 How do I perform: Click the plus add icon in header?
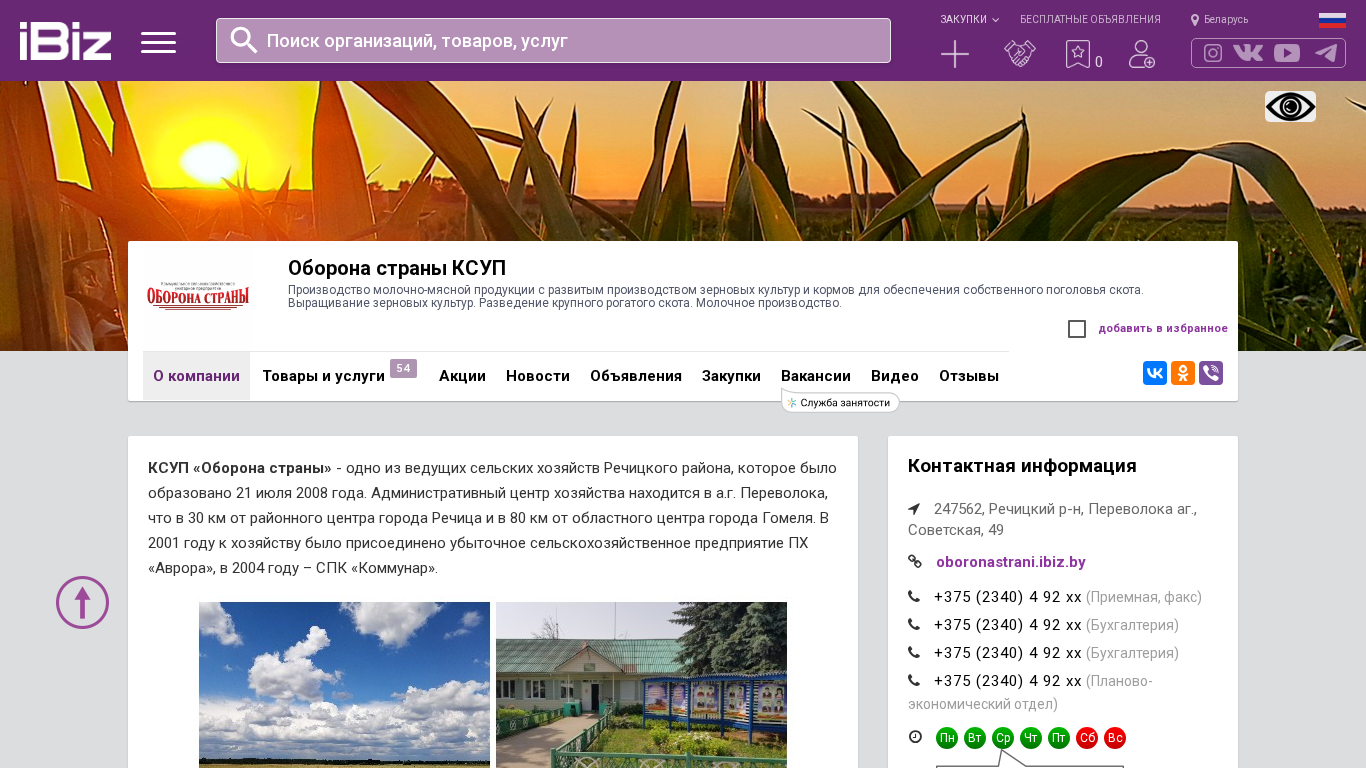[955, 54]
